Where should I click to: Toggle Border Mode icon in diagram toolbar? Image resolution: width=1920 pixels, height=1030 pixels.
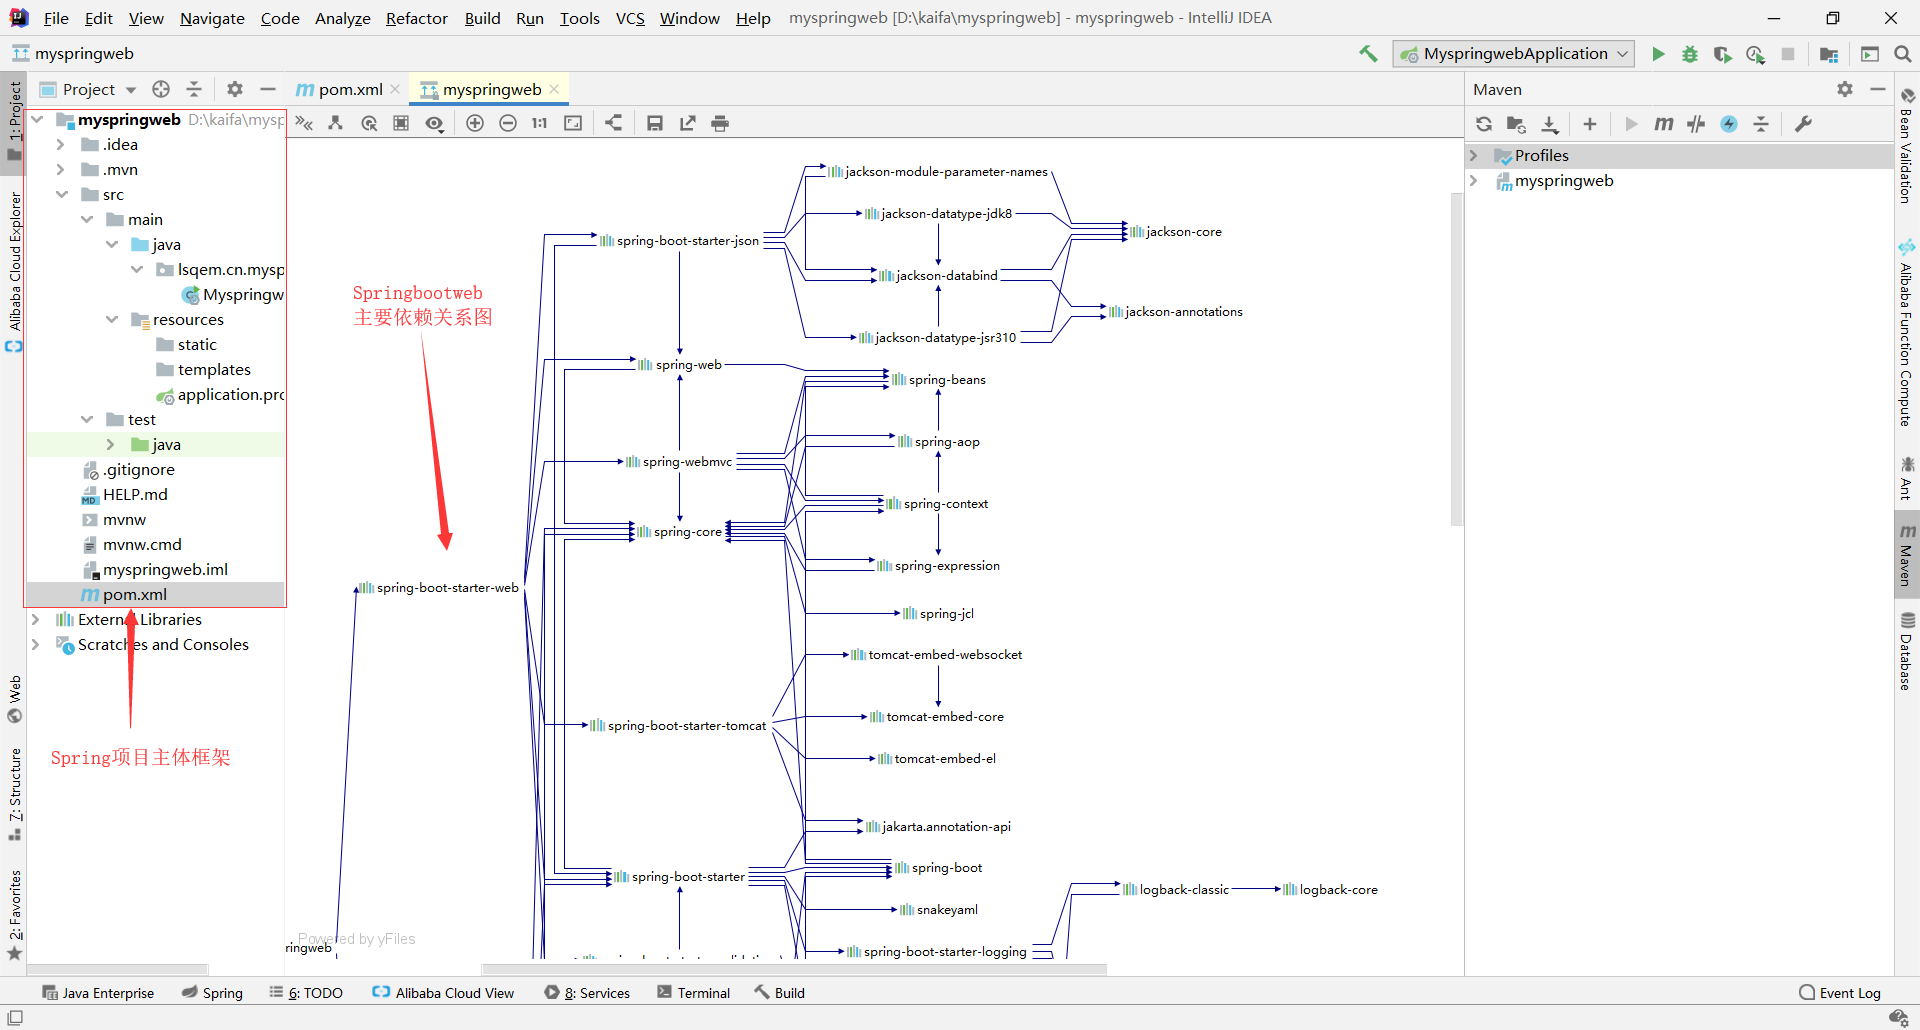pos(401,123)
